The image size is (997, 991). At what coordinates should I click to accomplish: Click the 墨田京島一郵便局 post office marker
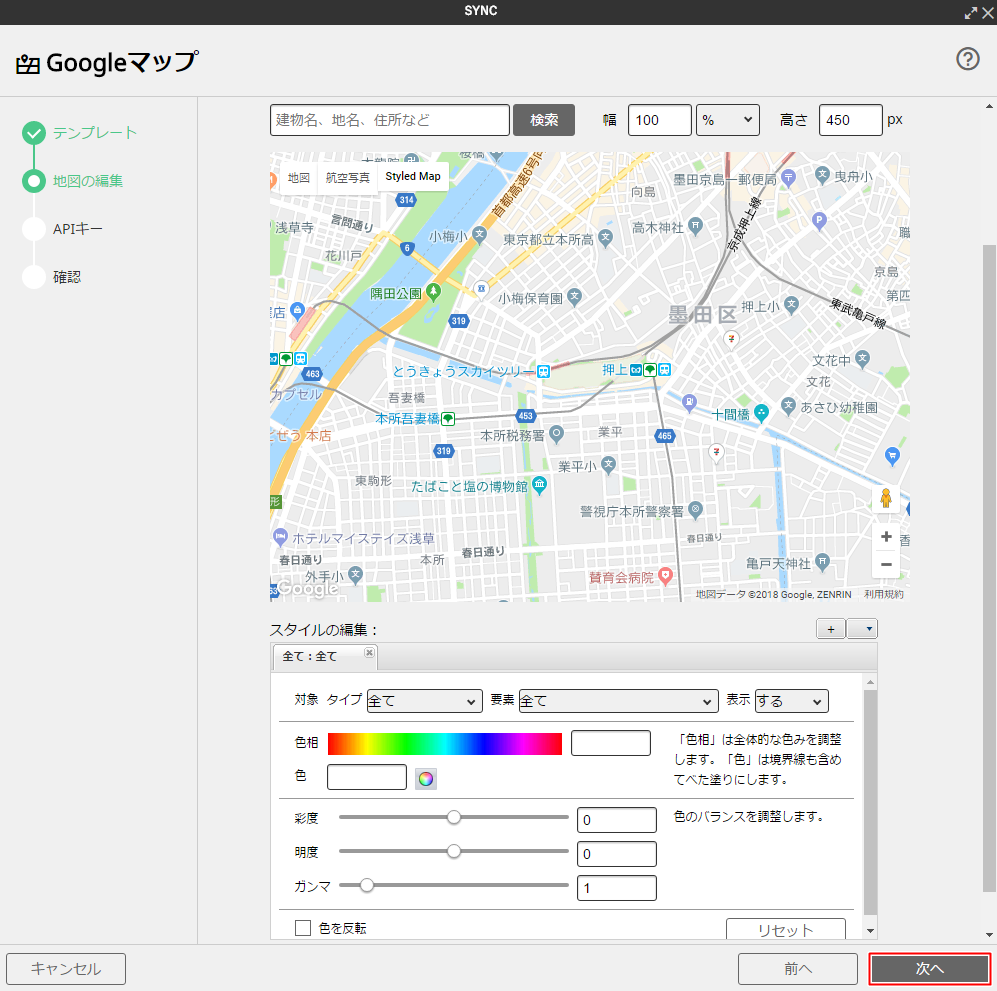pyautogui.click(x=788, y=178)
